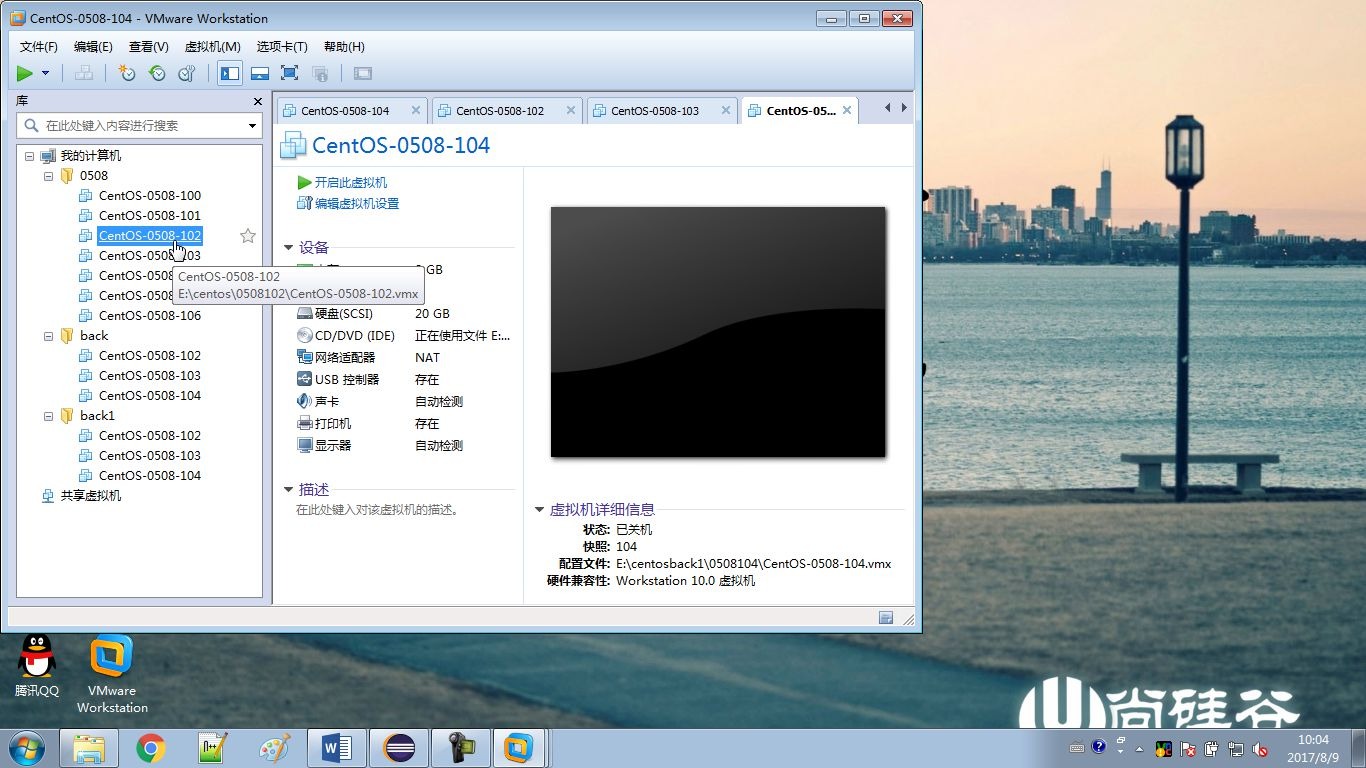Collapse the 描述 section triangle
Viewport: 1366px width, 768px height.
point(289,490)
